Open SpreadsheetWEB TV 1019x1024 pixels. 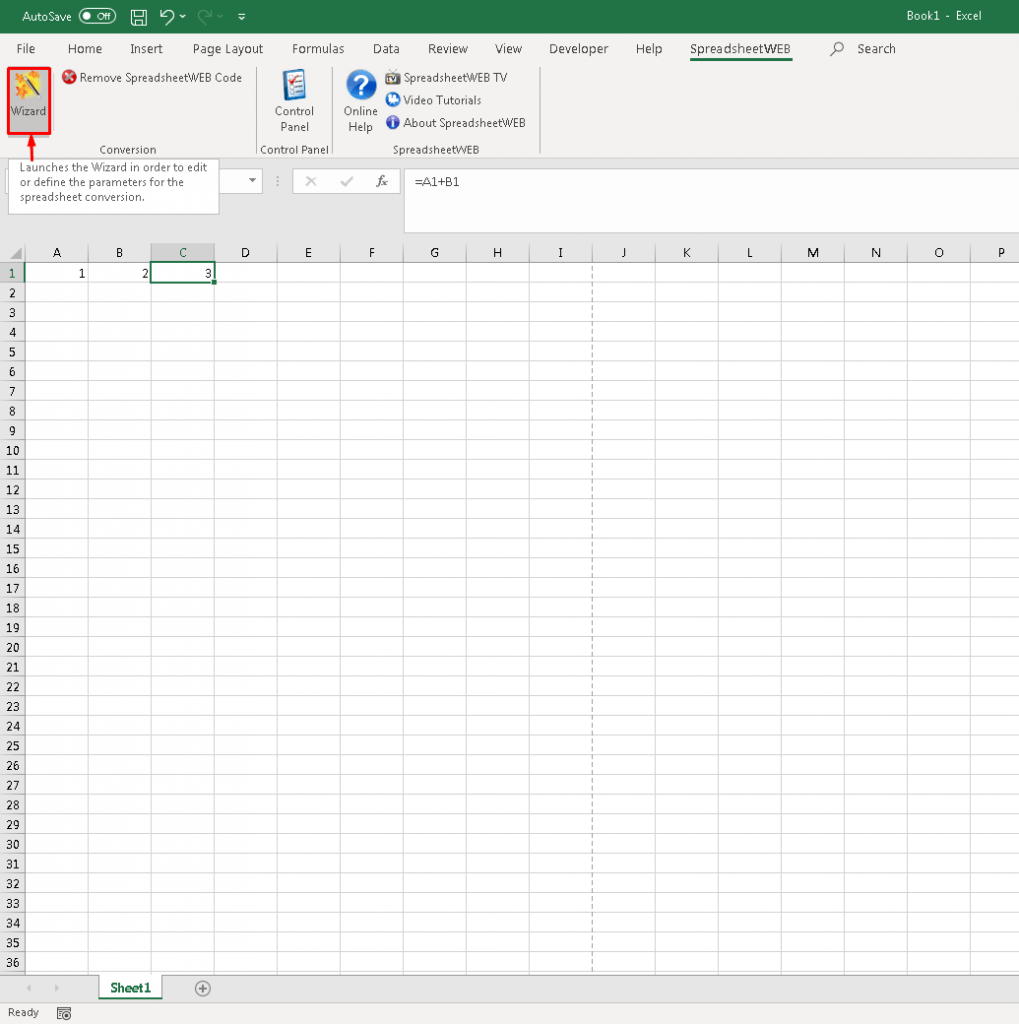pos(446,78)
